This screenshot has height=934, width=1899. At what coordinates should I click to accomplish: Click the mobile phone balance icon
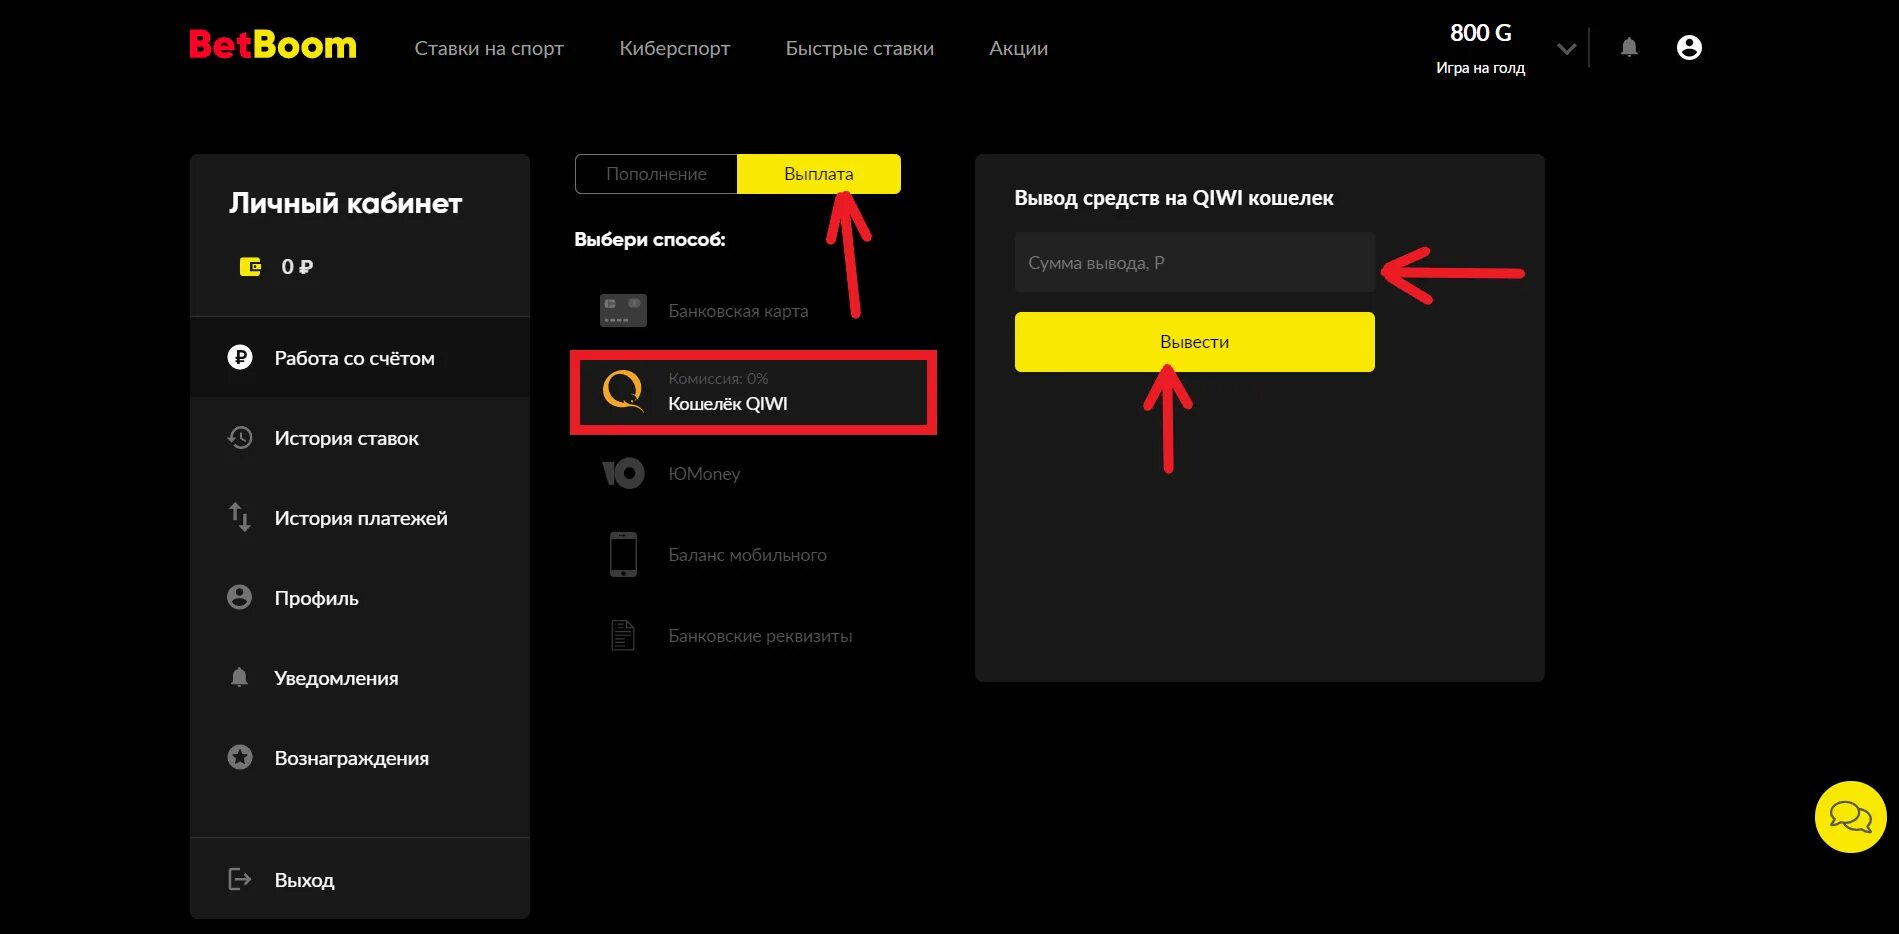point(623,554)
